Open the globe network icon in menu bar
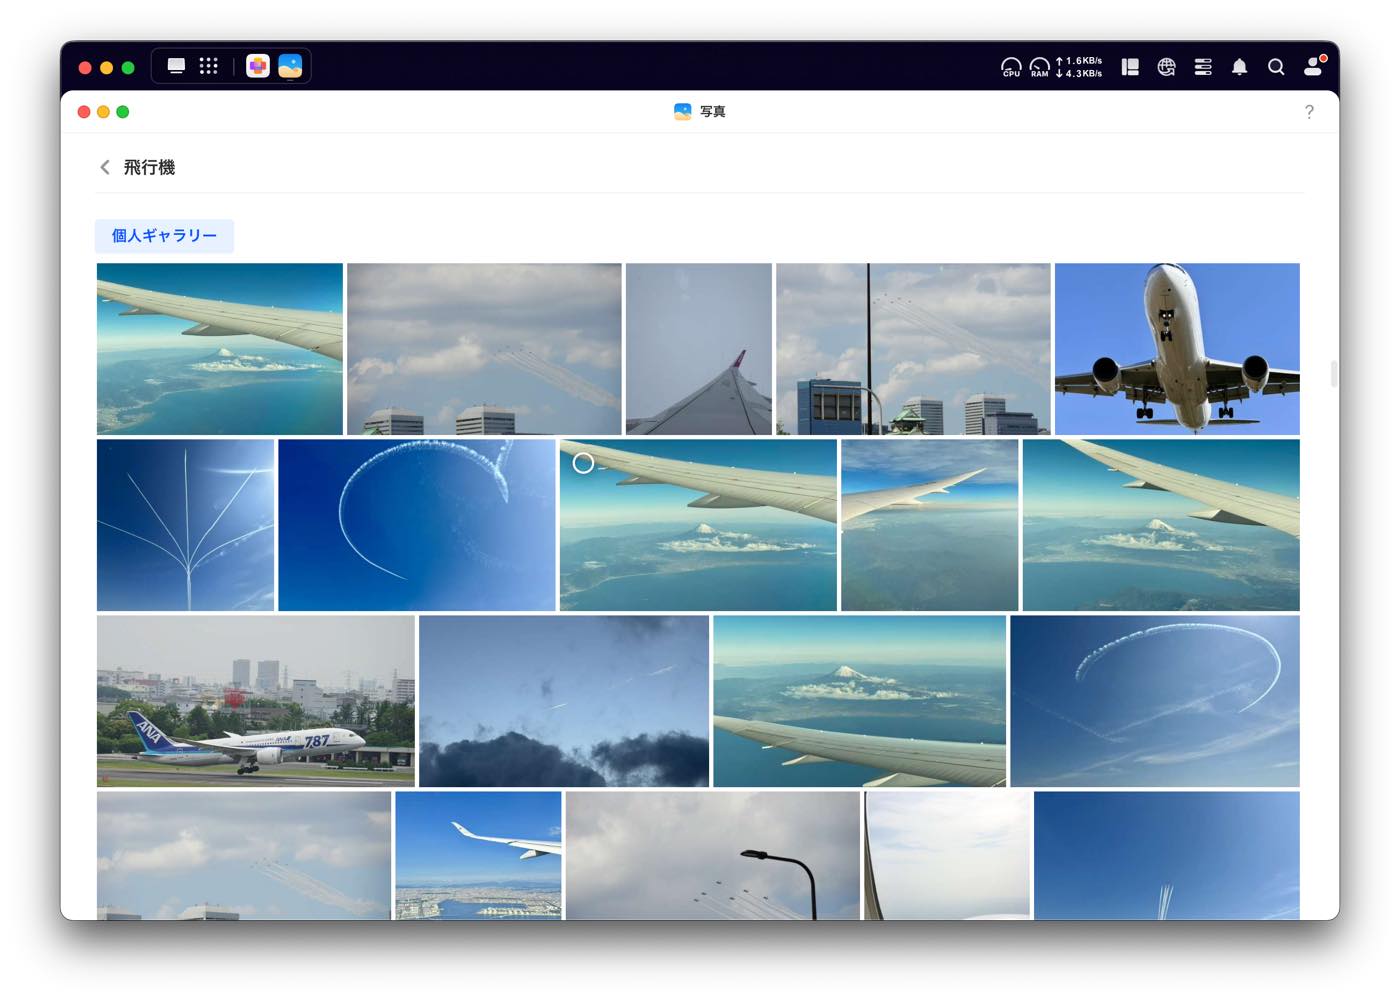 [1165, 66]
